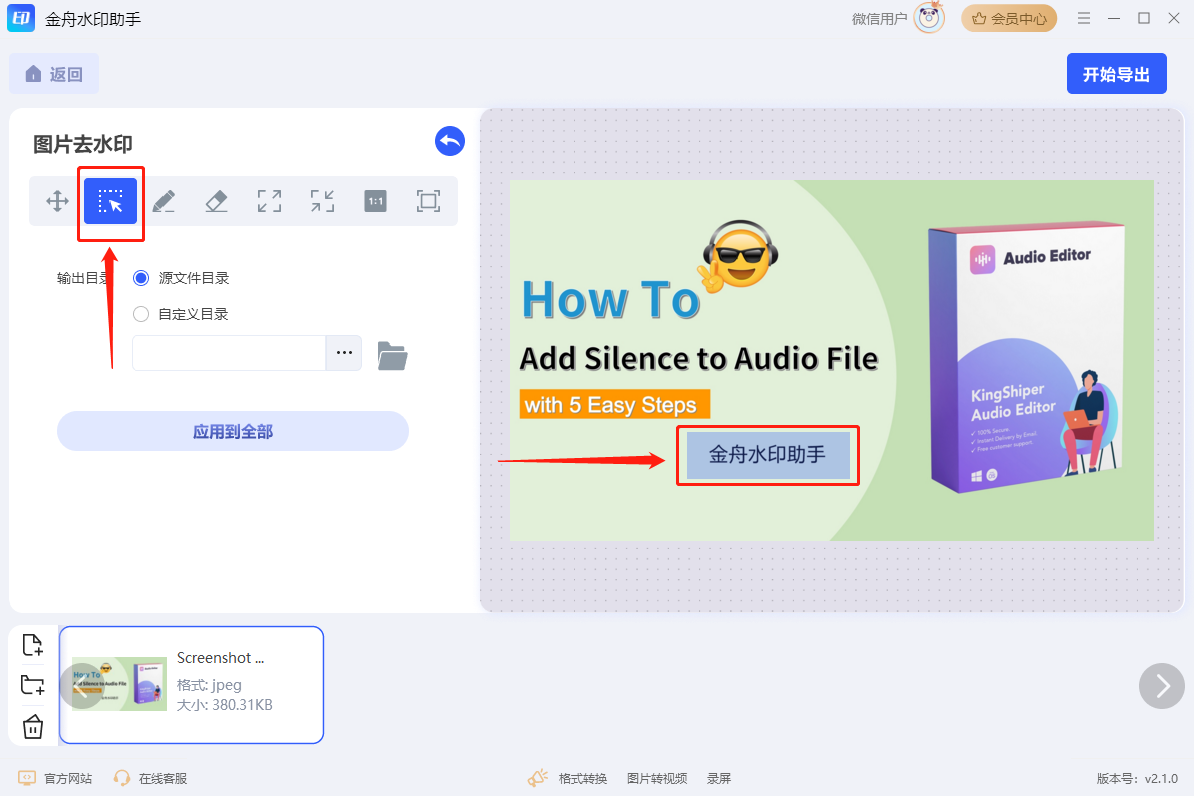Close the application window
The width and height of the screenshot is (1194, 796).
[x=1173, y=18]
